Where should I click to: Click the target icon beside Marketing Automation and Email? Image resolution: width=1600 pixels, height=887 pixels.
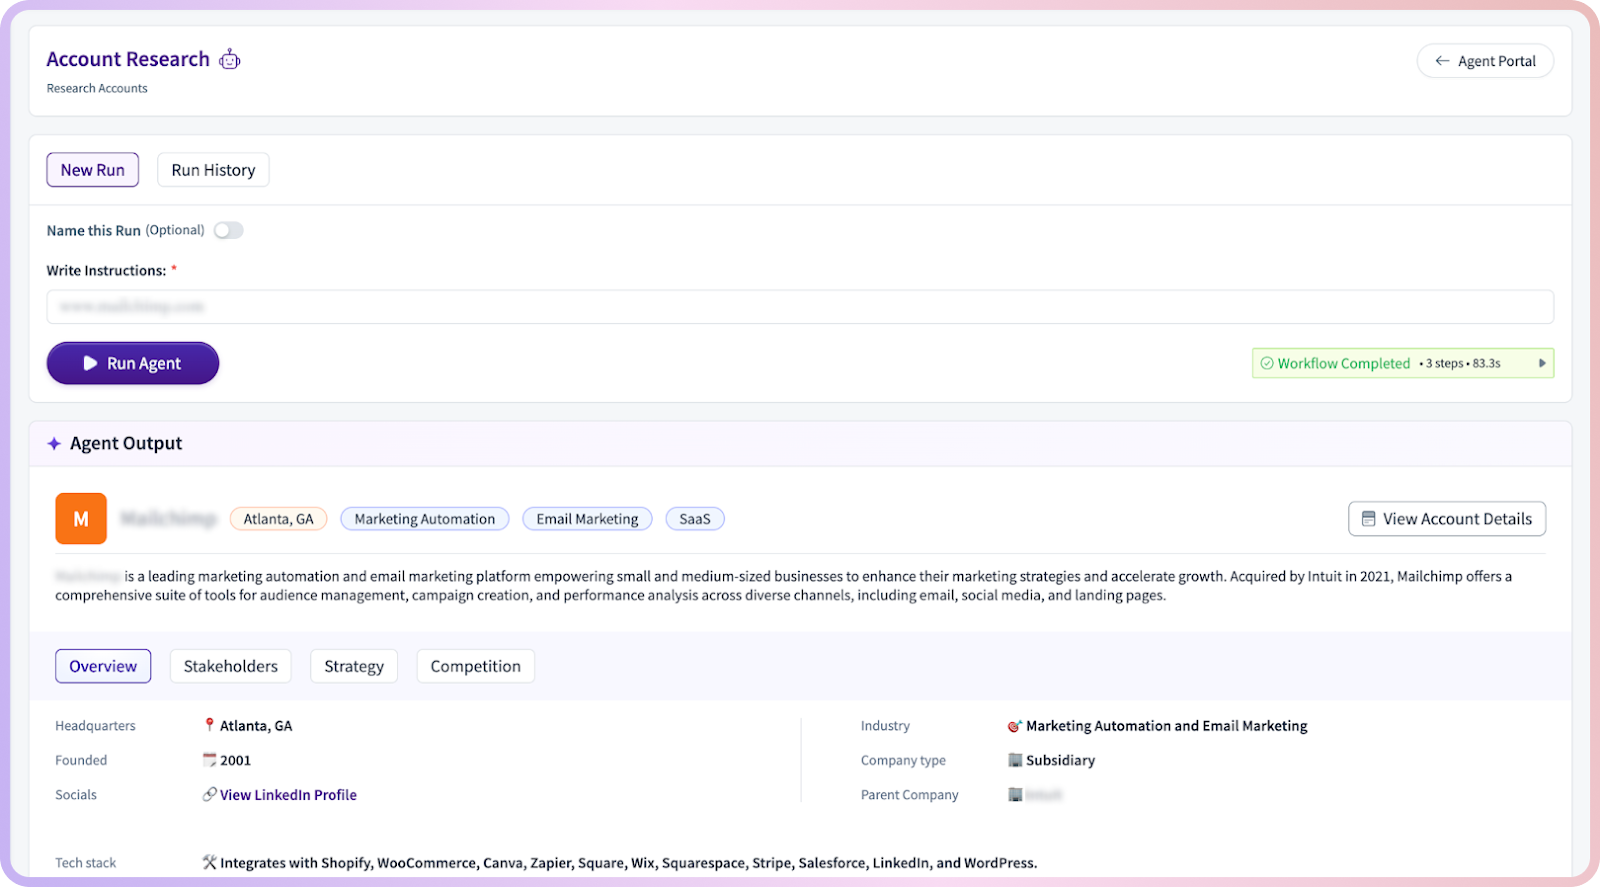point(1015,726)
